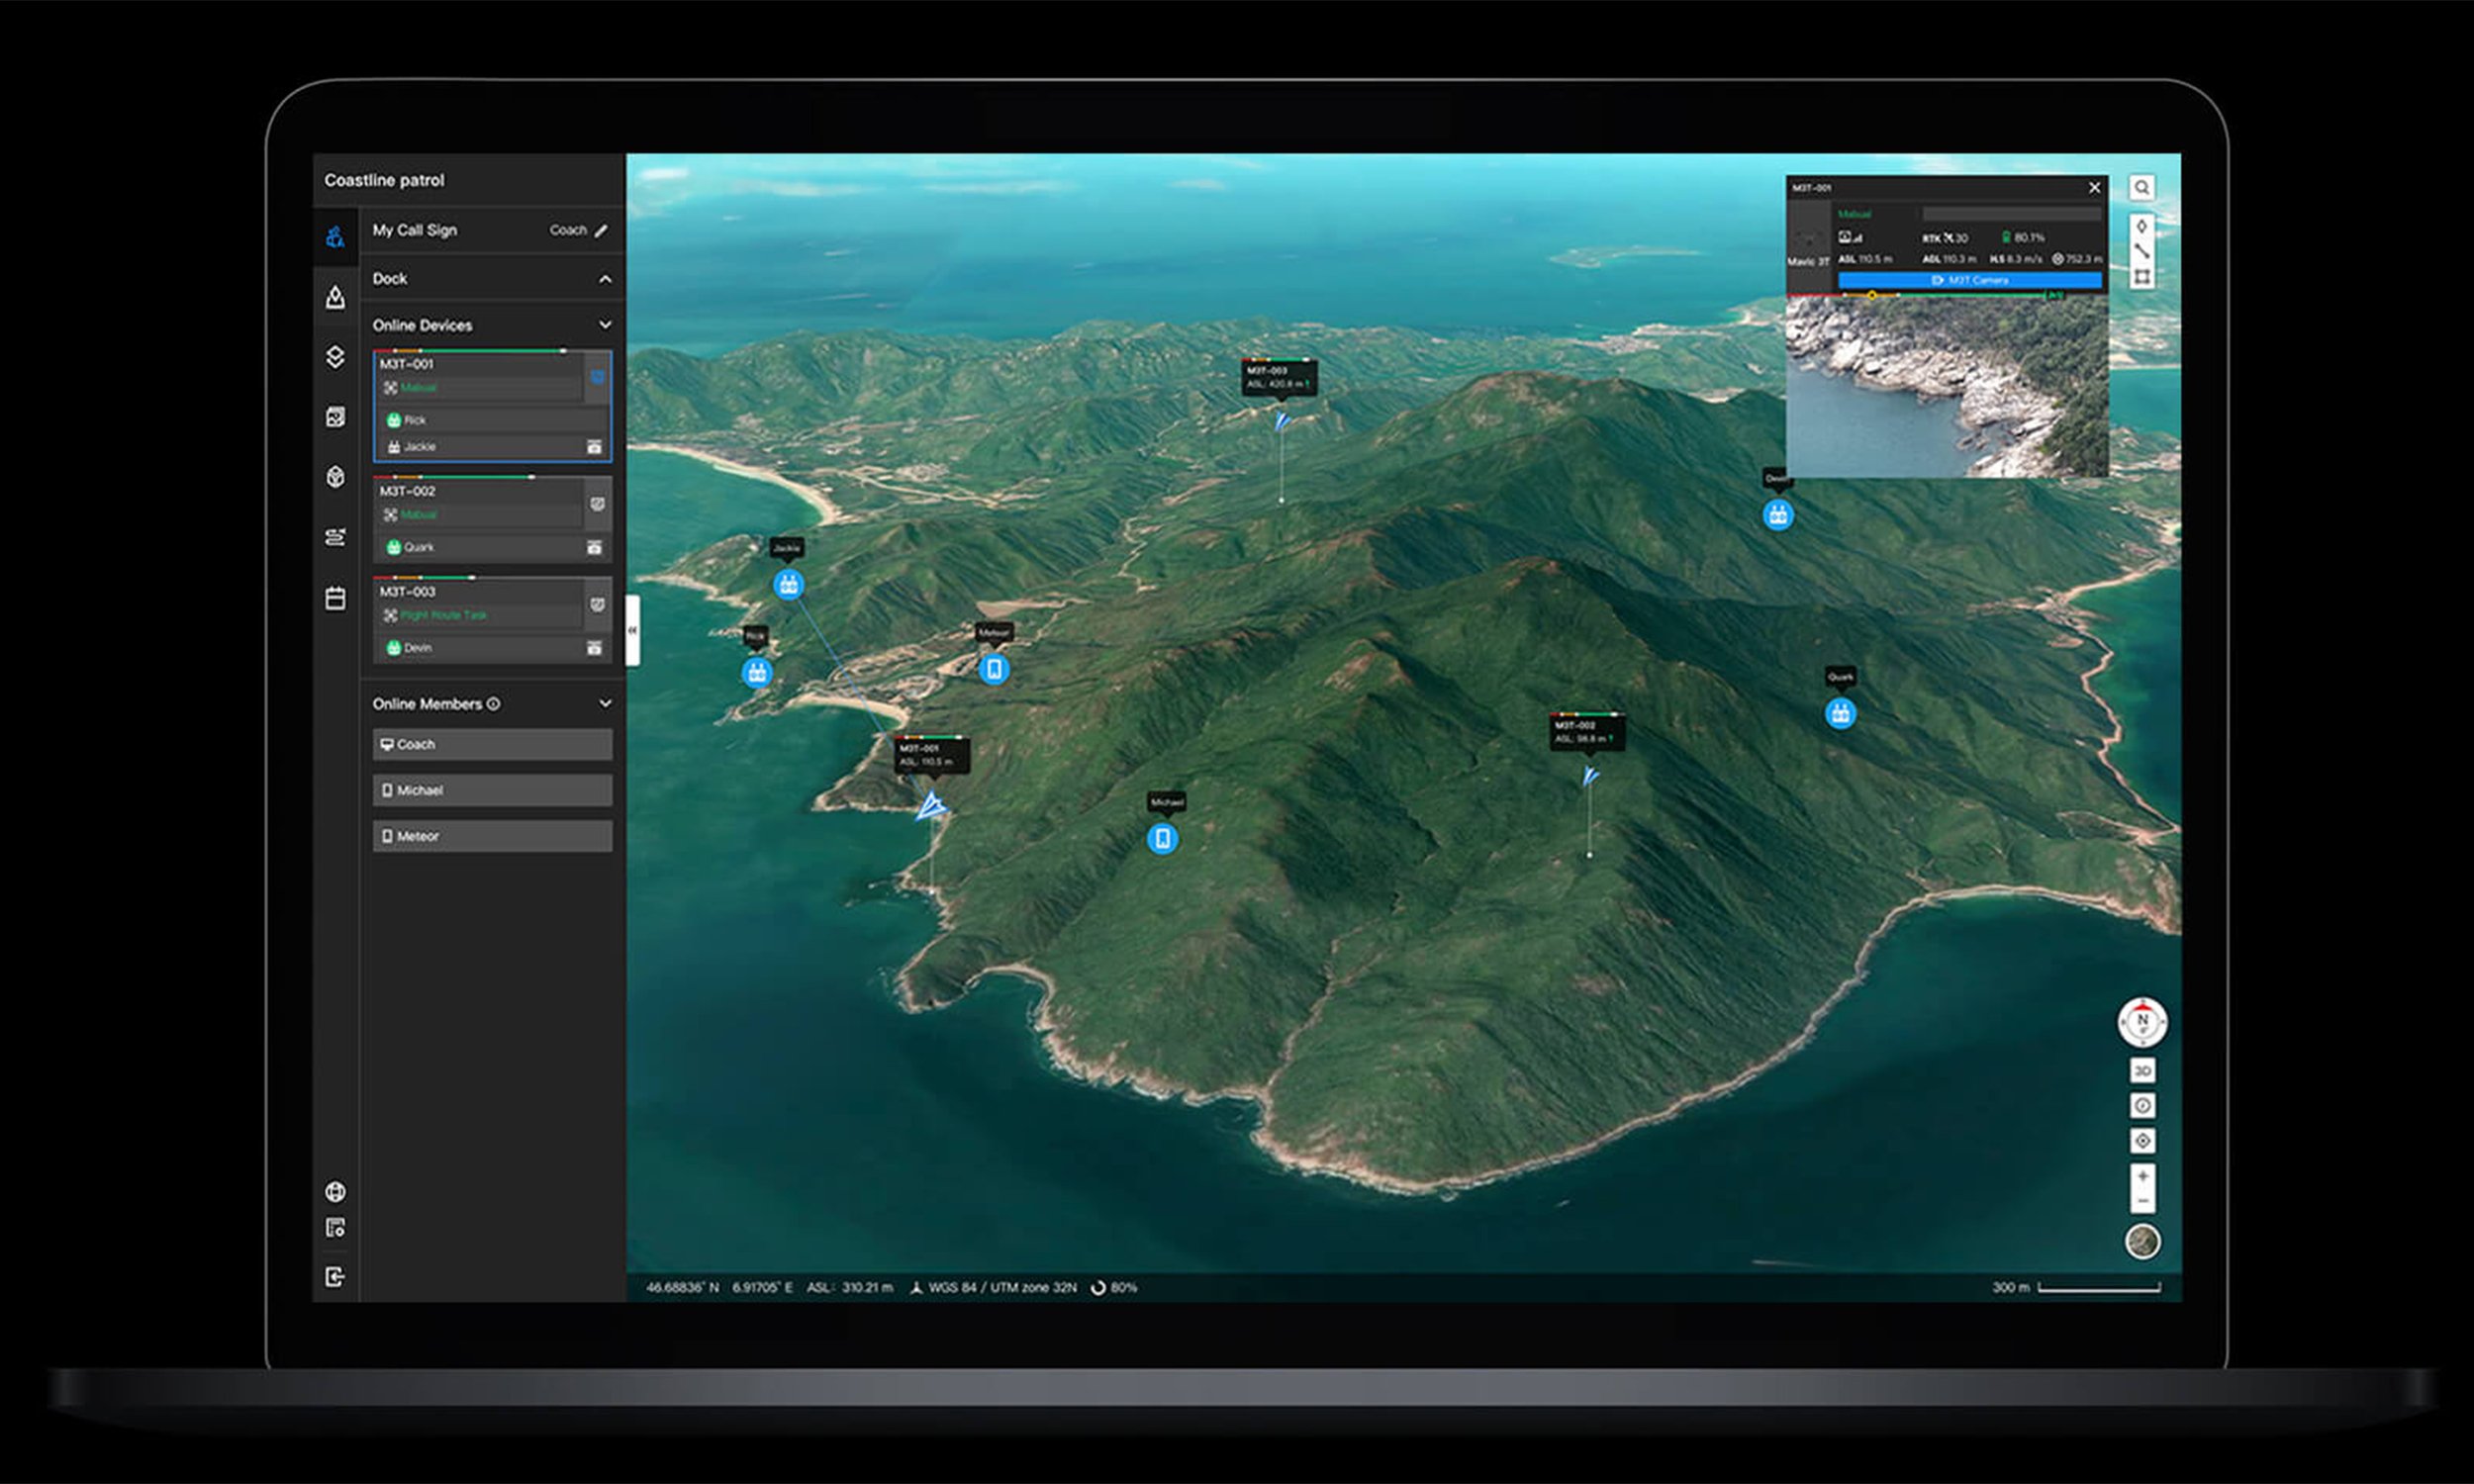
Task: Click the compass to reset north
Action: tap(2142, 1022)
